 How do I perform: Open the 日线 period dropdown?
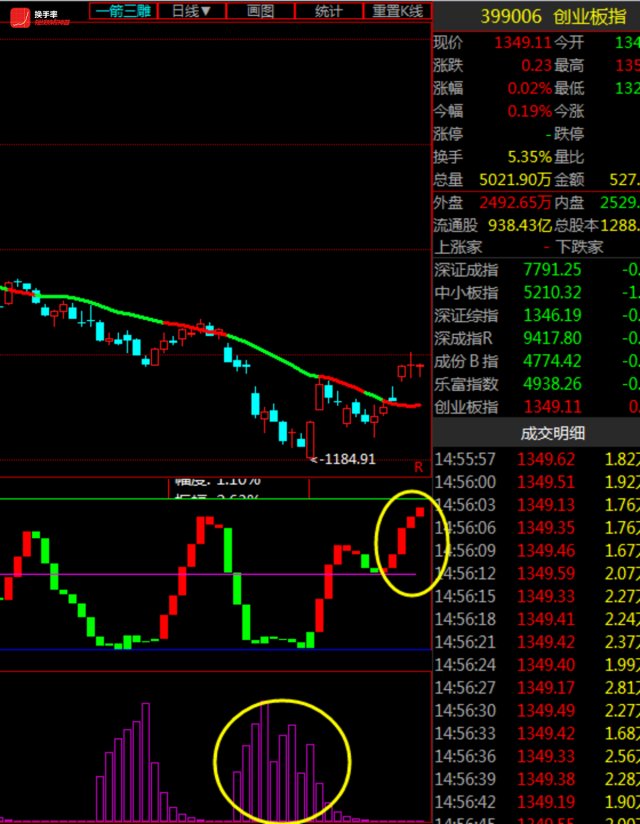pos(192,11)
